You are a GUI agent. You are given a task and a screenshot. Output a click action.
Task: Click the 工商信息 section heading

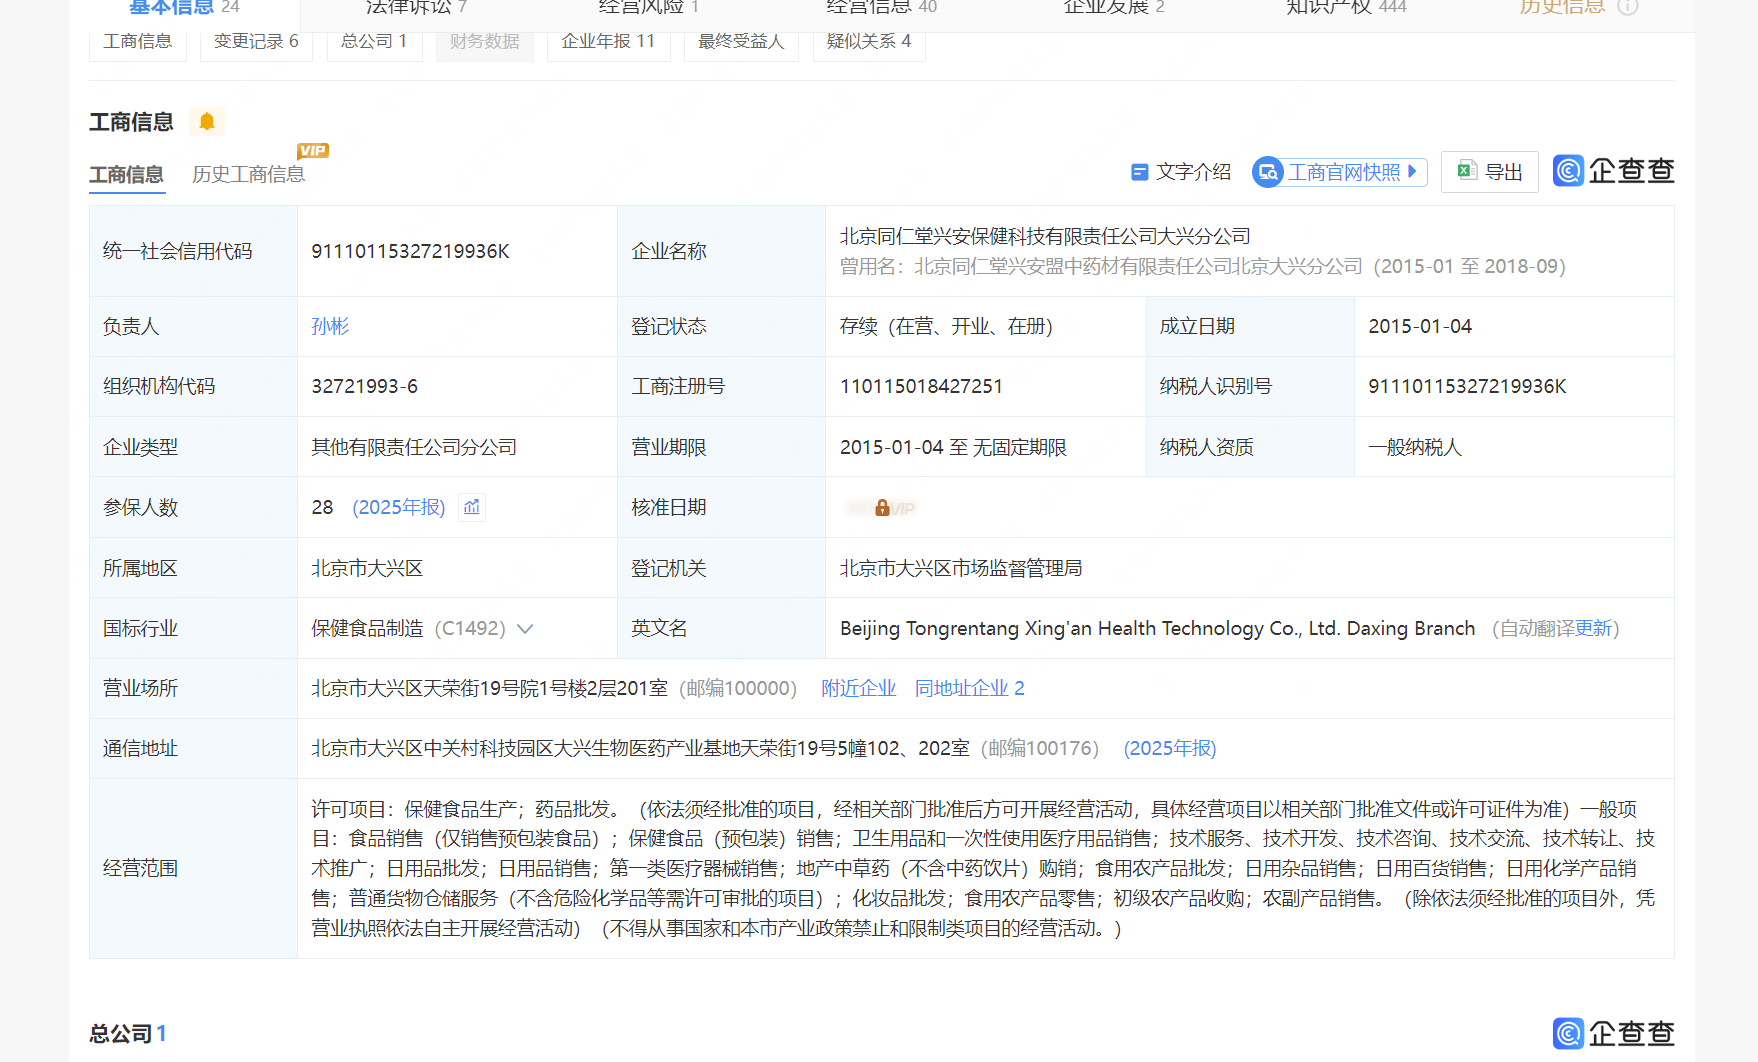tap(131, 122)
